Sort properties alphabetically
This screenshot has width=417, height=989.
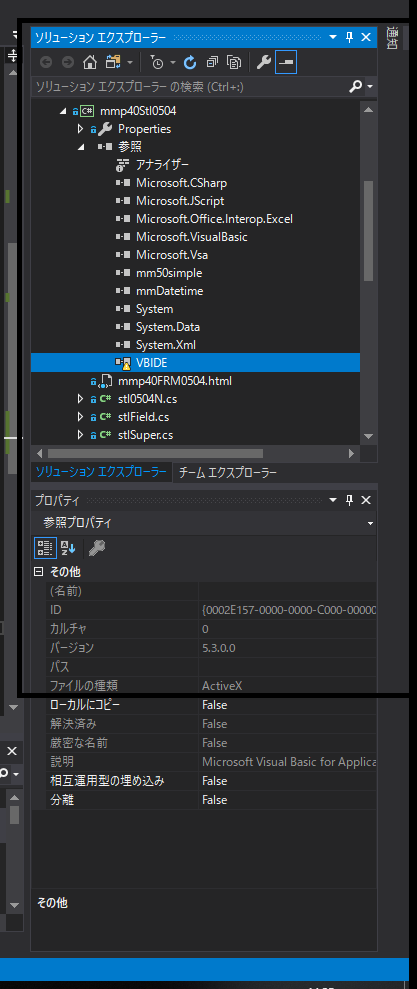68,548
